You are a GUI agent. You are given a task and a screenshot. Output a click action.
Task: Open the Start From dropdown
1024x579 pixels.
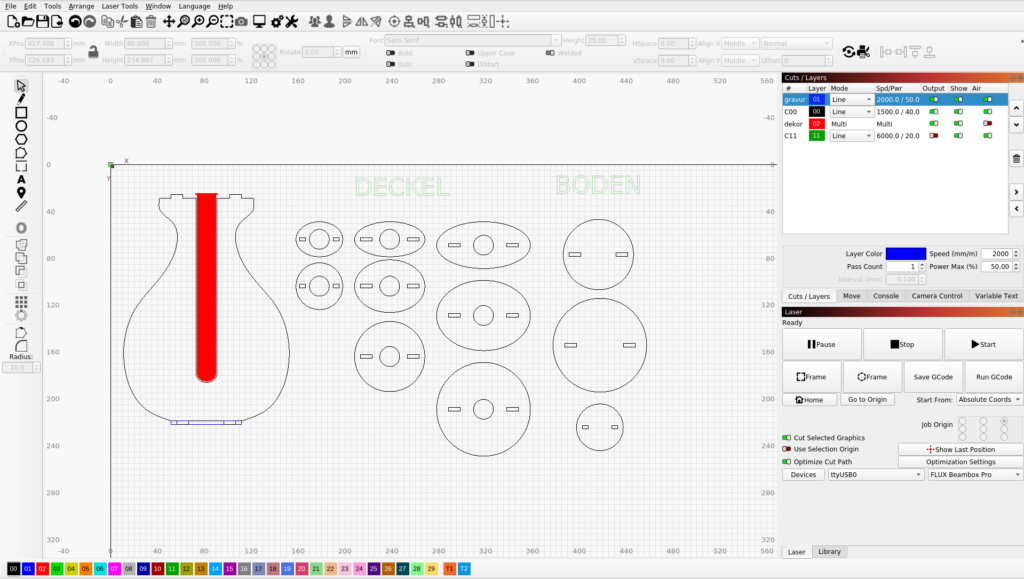pos(988,399)
